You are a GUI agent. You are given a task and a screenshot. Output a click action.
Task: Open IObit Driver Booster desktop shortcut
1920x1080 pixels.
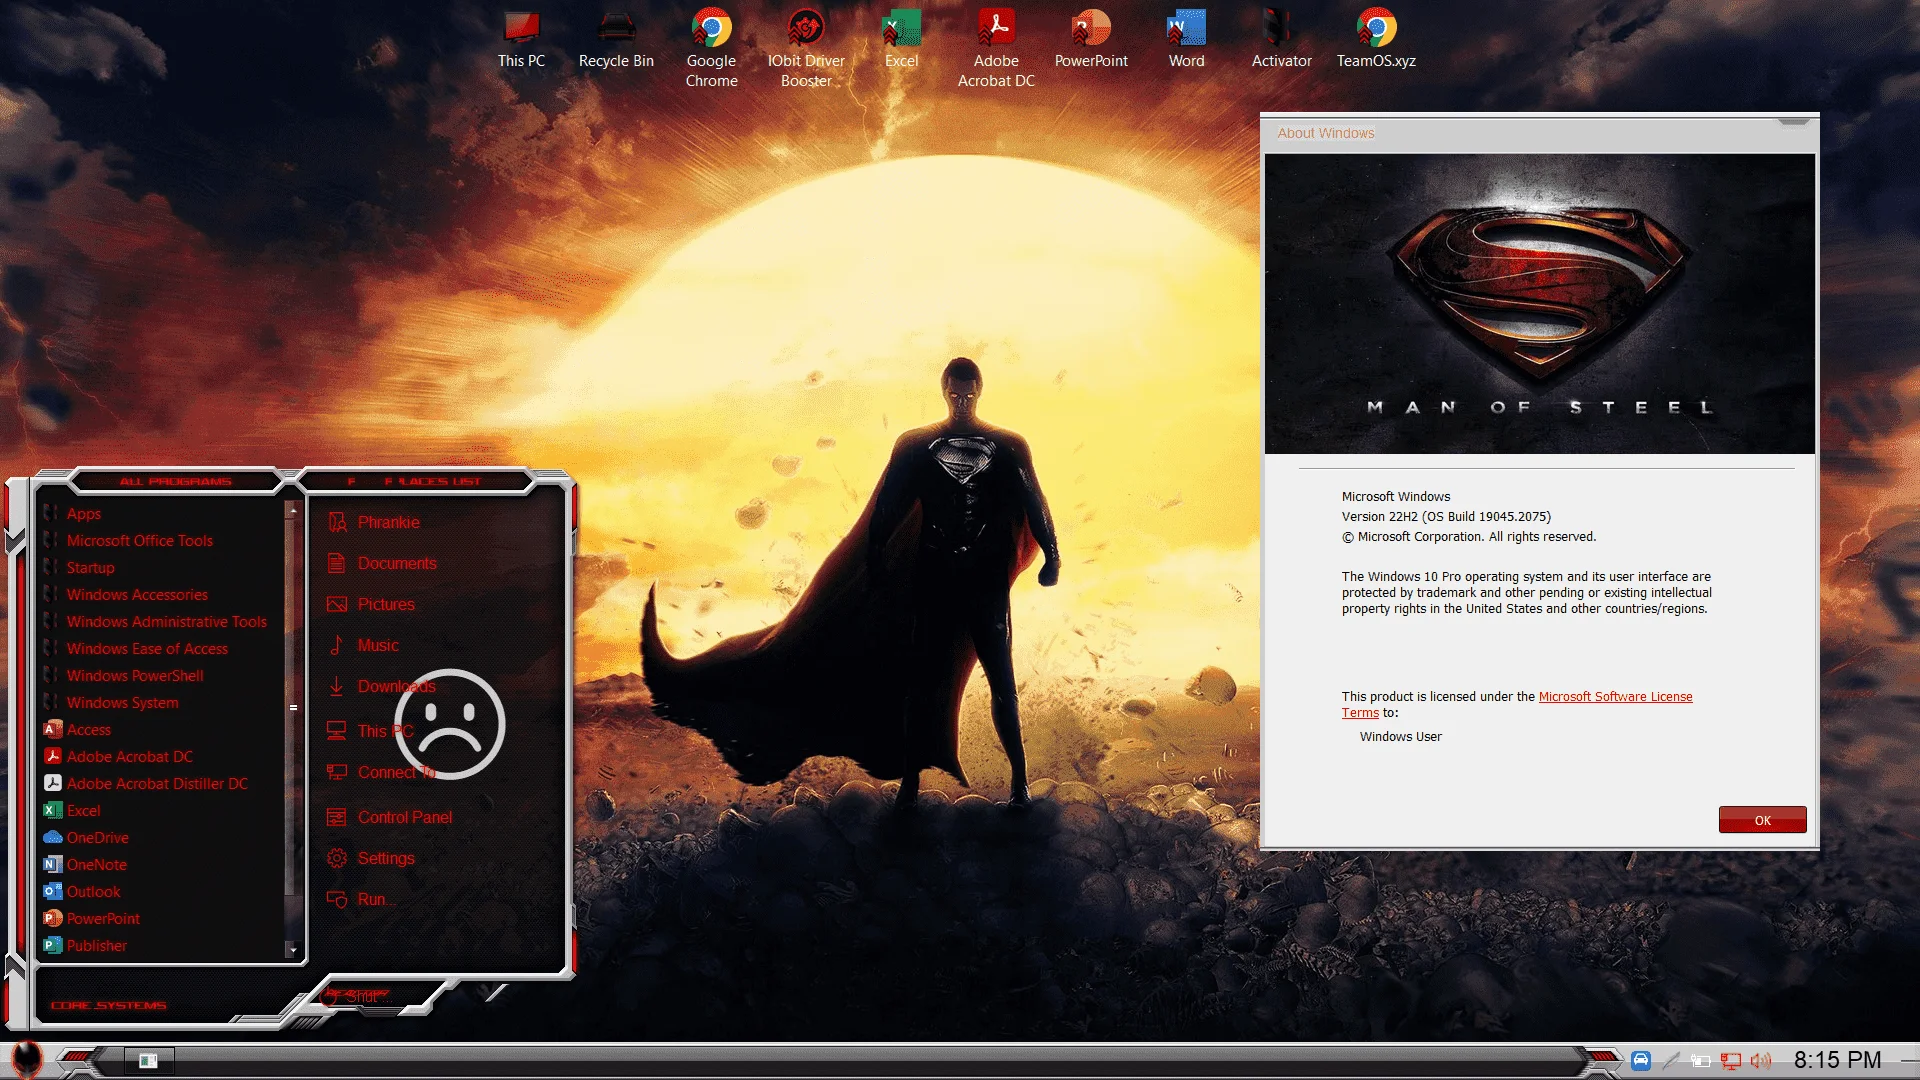point(806,48)
